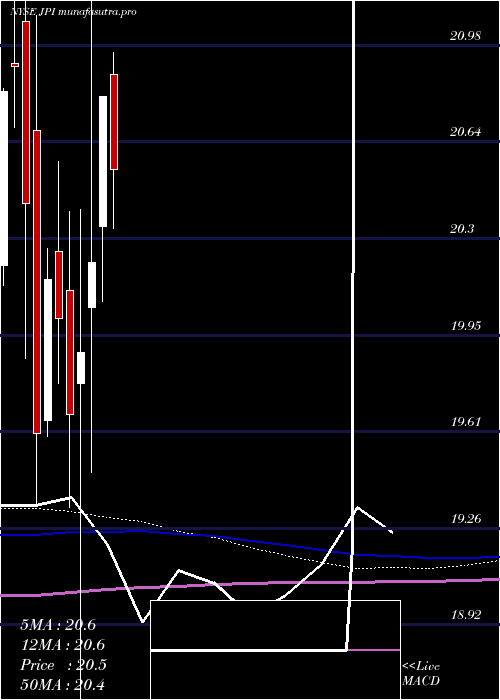The height and width of the screenshot is (700, 500).
Task: Click the 50MA : 20.4 readout
Action: click(x=62, y=685)
